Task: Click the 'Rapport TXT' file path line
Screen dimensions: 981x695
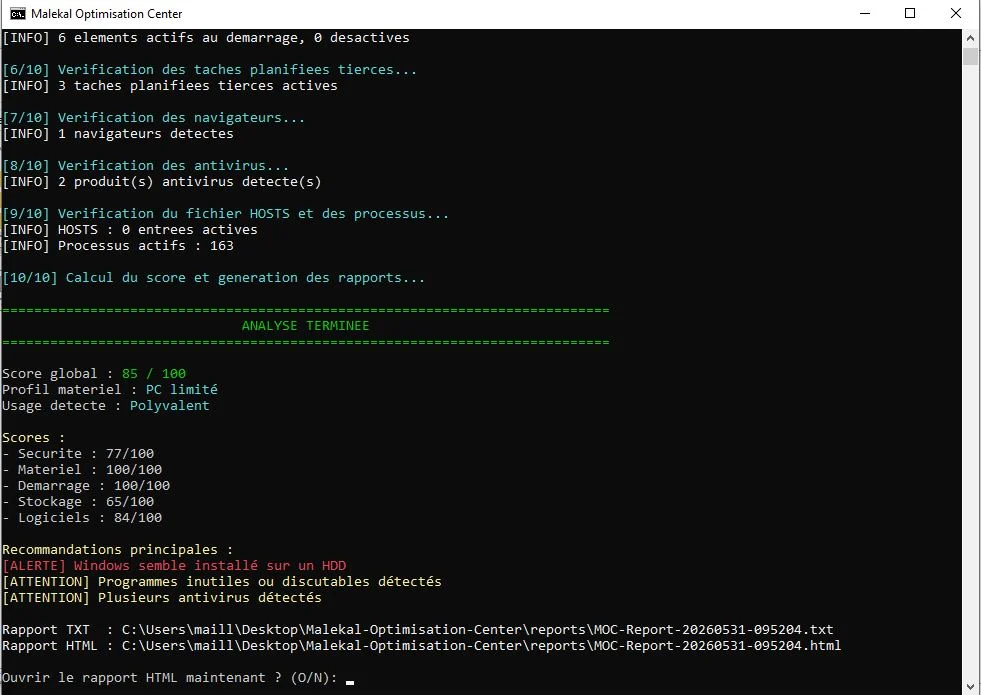Action: tap(418, 630)
